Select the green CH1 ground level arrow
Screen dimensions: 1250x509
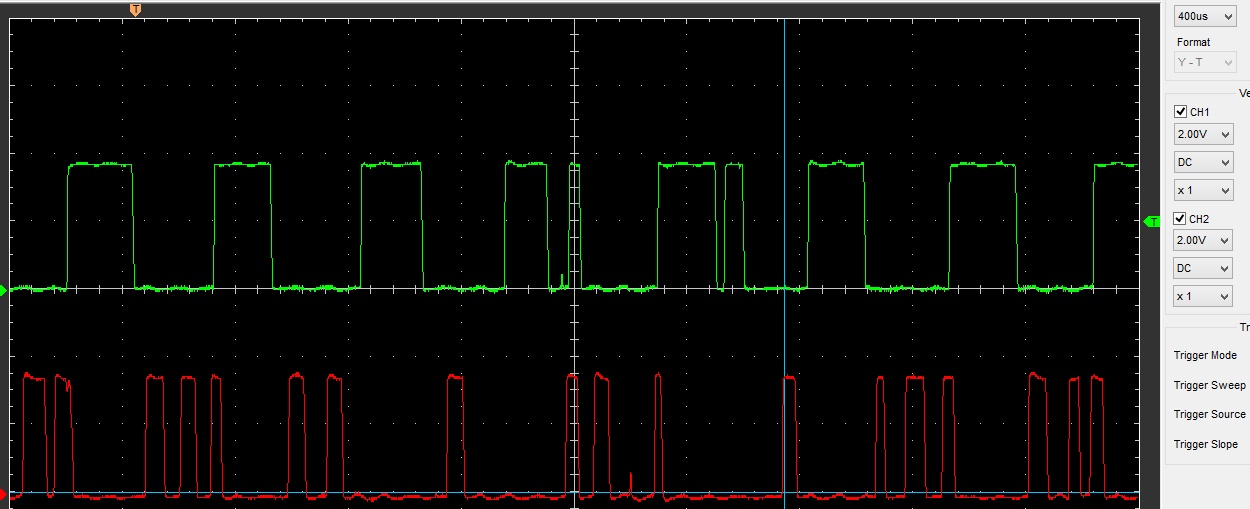click(x=3, y=290)
